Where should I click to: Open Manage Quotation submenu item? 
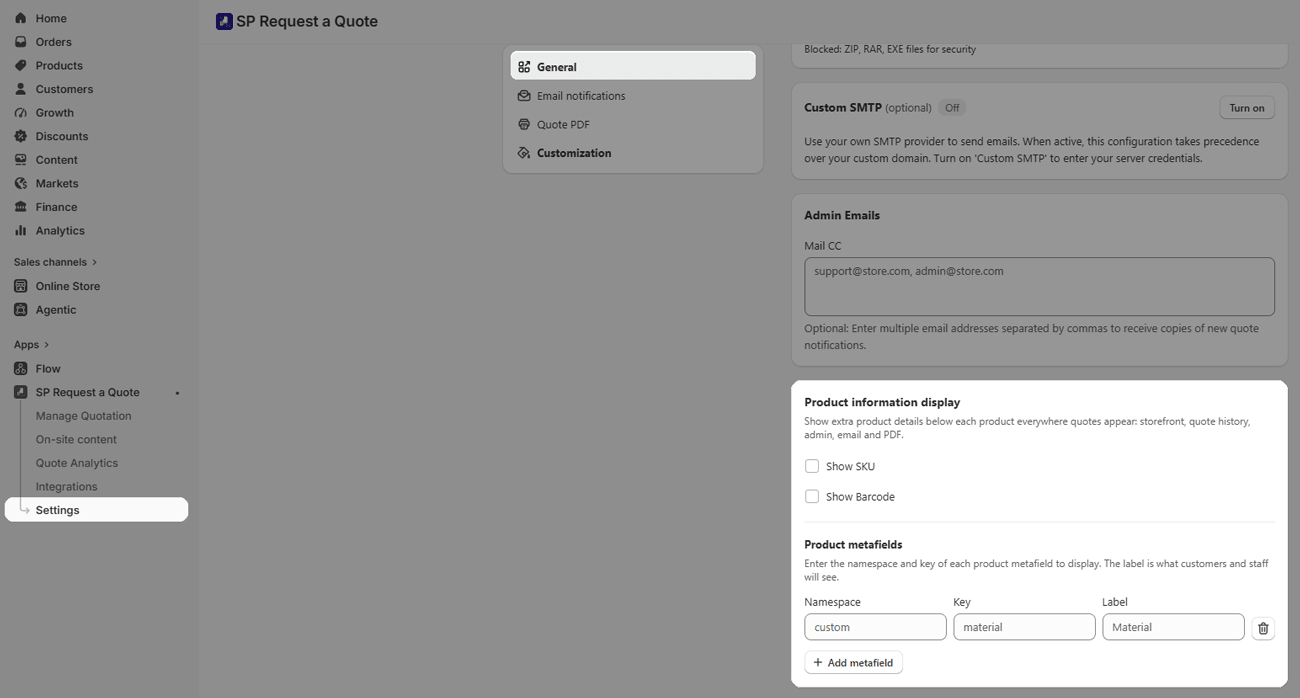point(83,416)
